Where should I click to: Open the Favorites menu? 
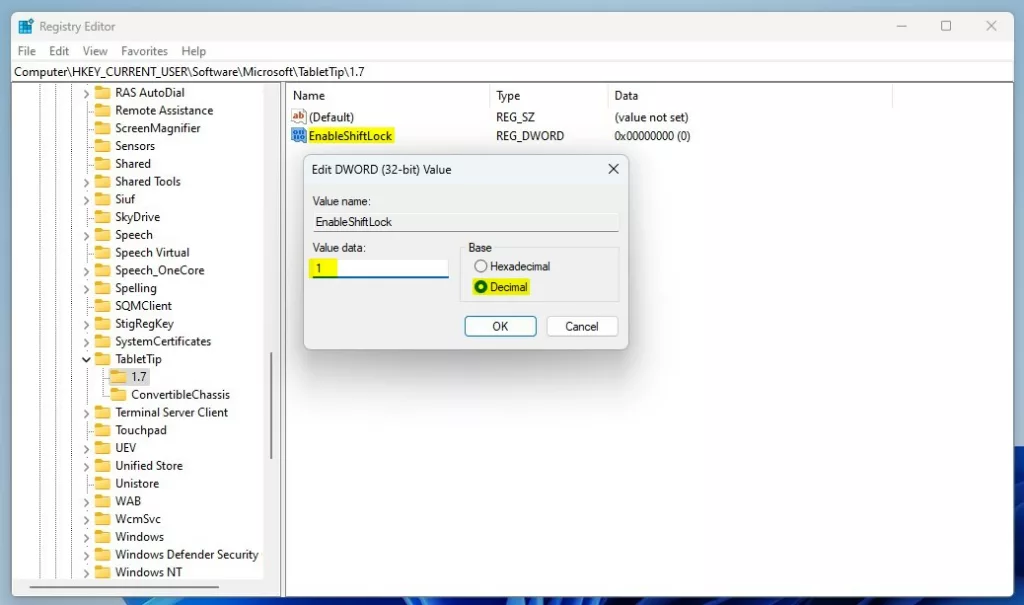tap(144, 51)
